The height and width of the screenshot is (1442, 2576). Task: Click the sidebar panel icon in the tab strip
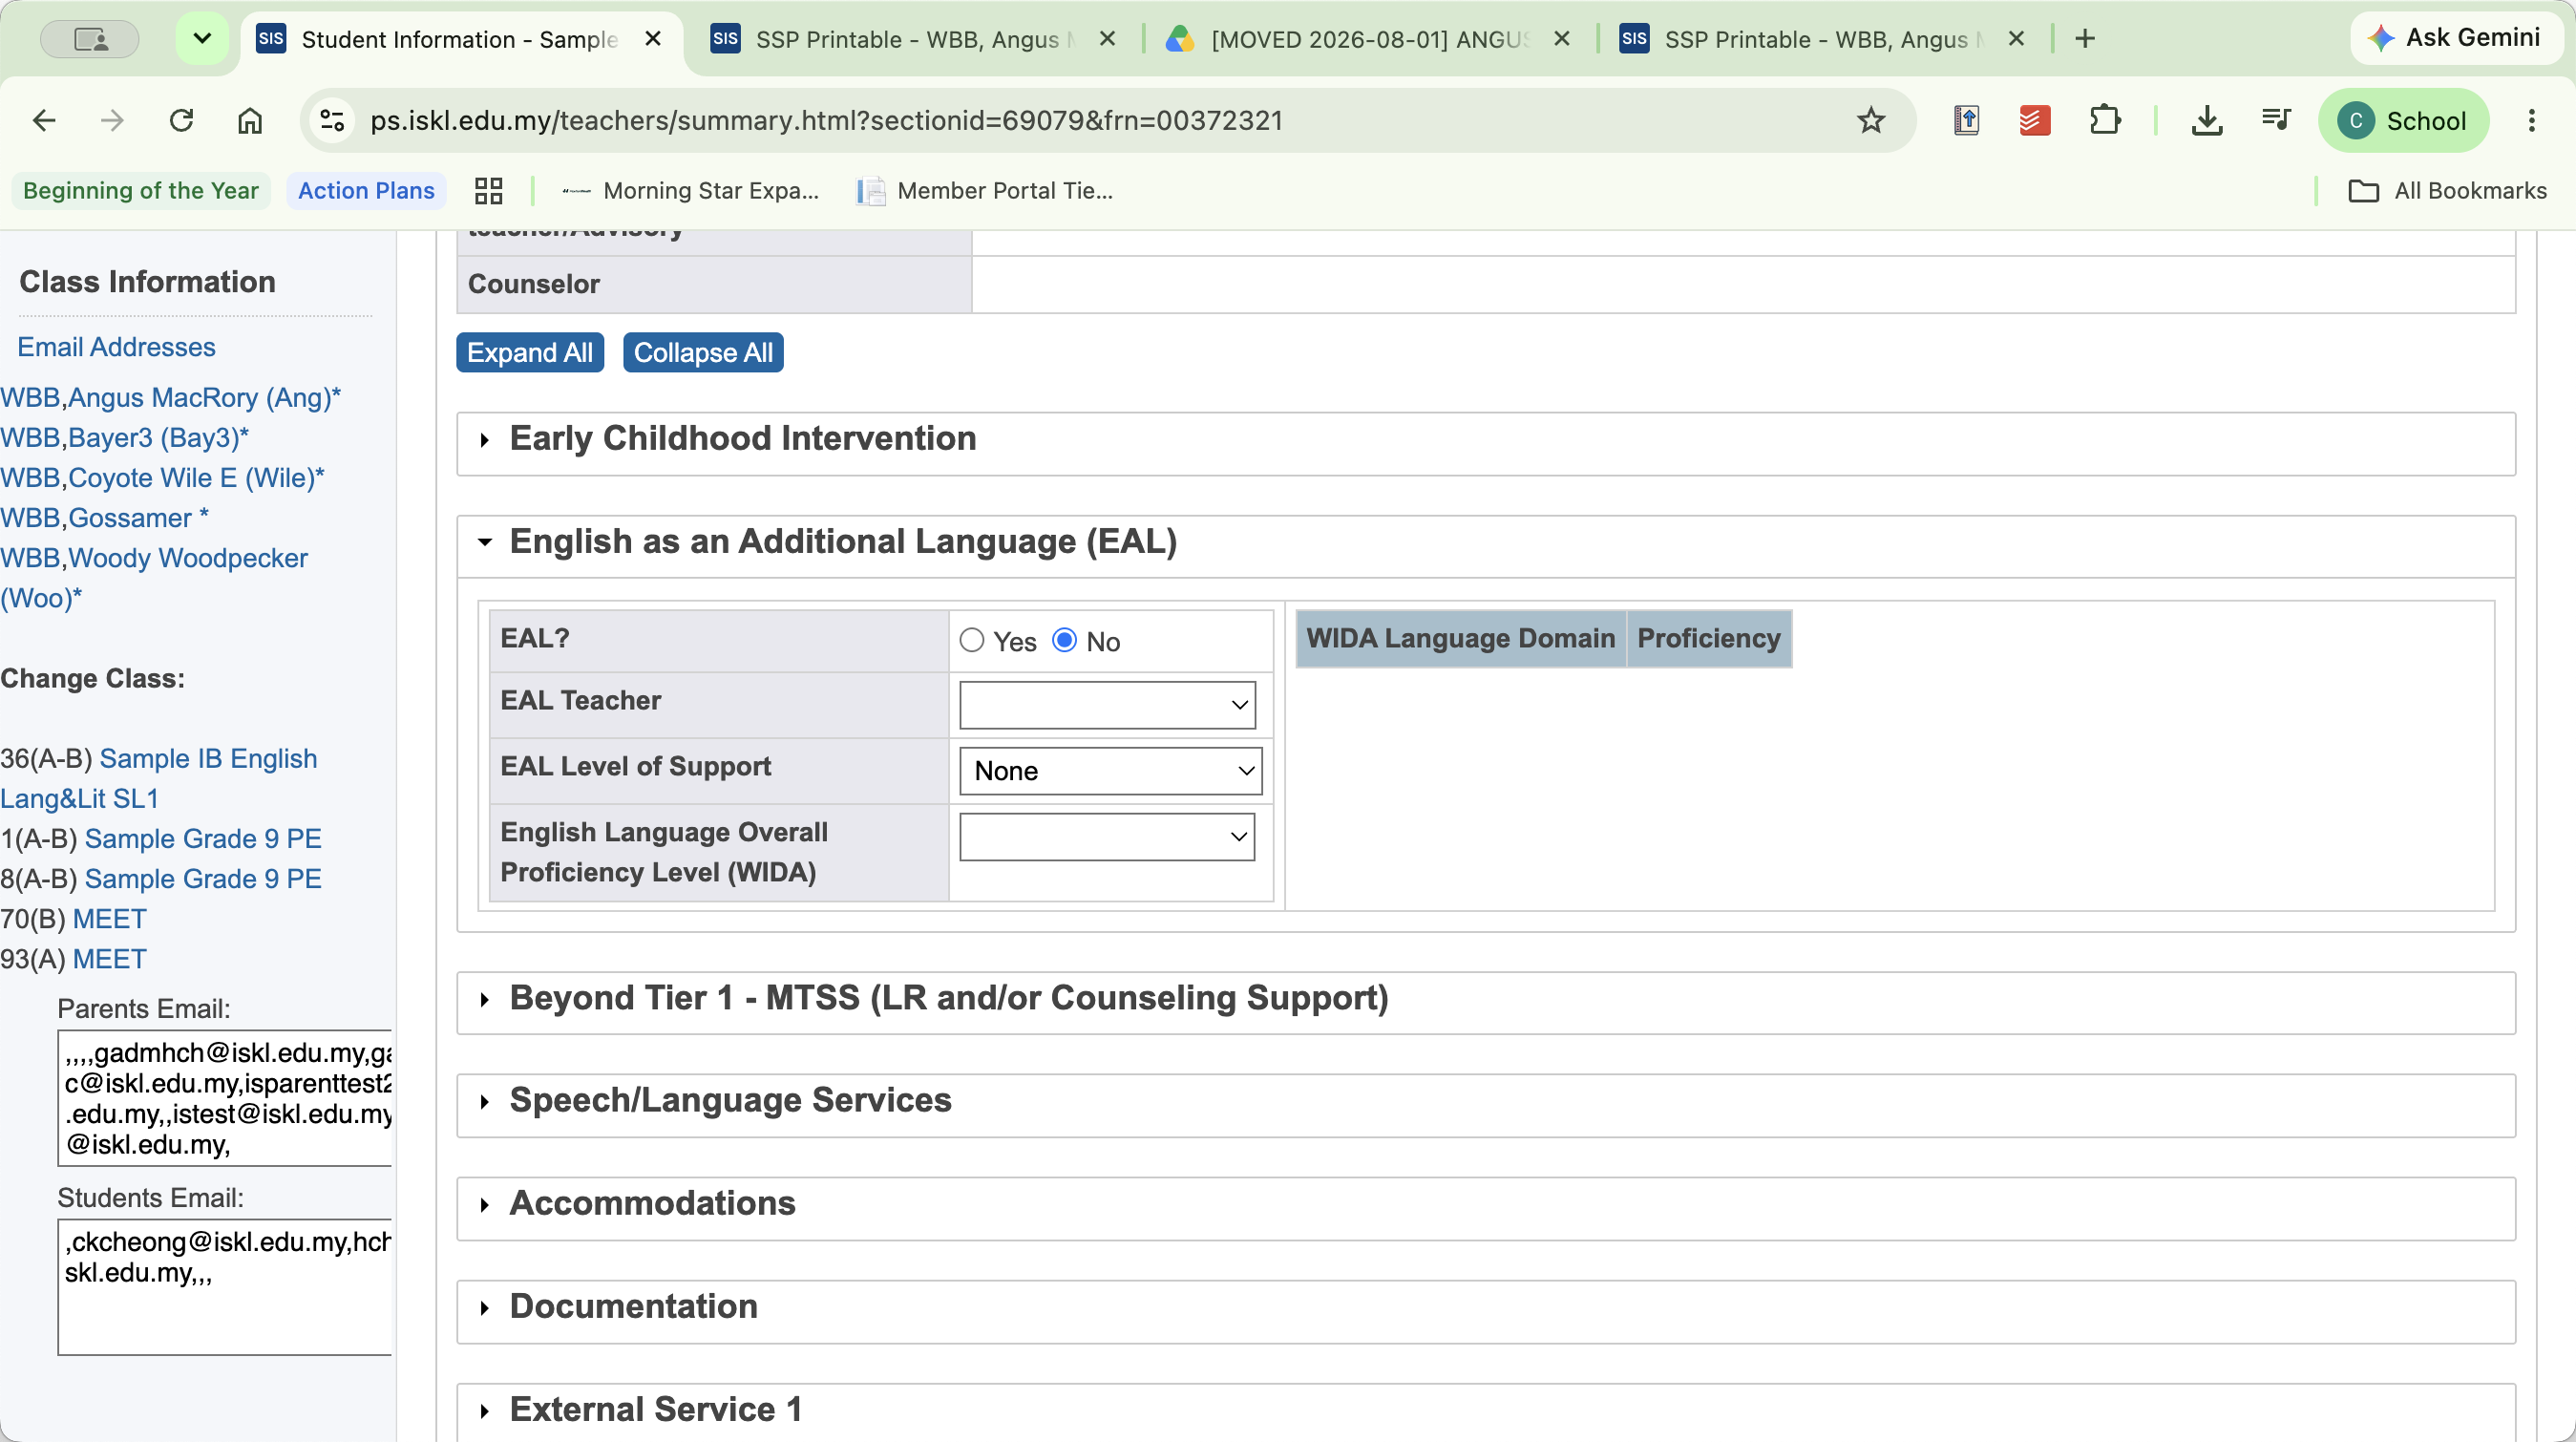point(90,39)
